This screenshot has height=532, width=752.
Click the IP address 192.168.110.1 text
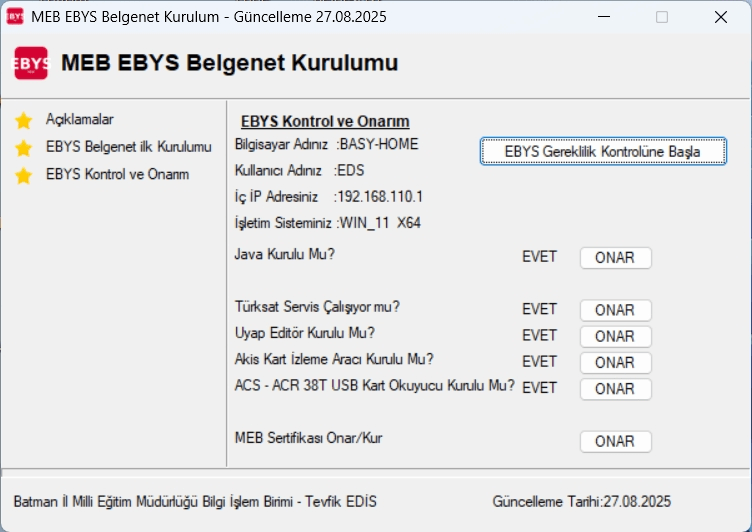tap(381, 197)
